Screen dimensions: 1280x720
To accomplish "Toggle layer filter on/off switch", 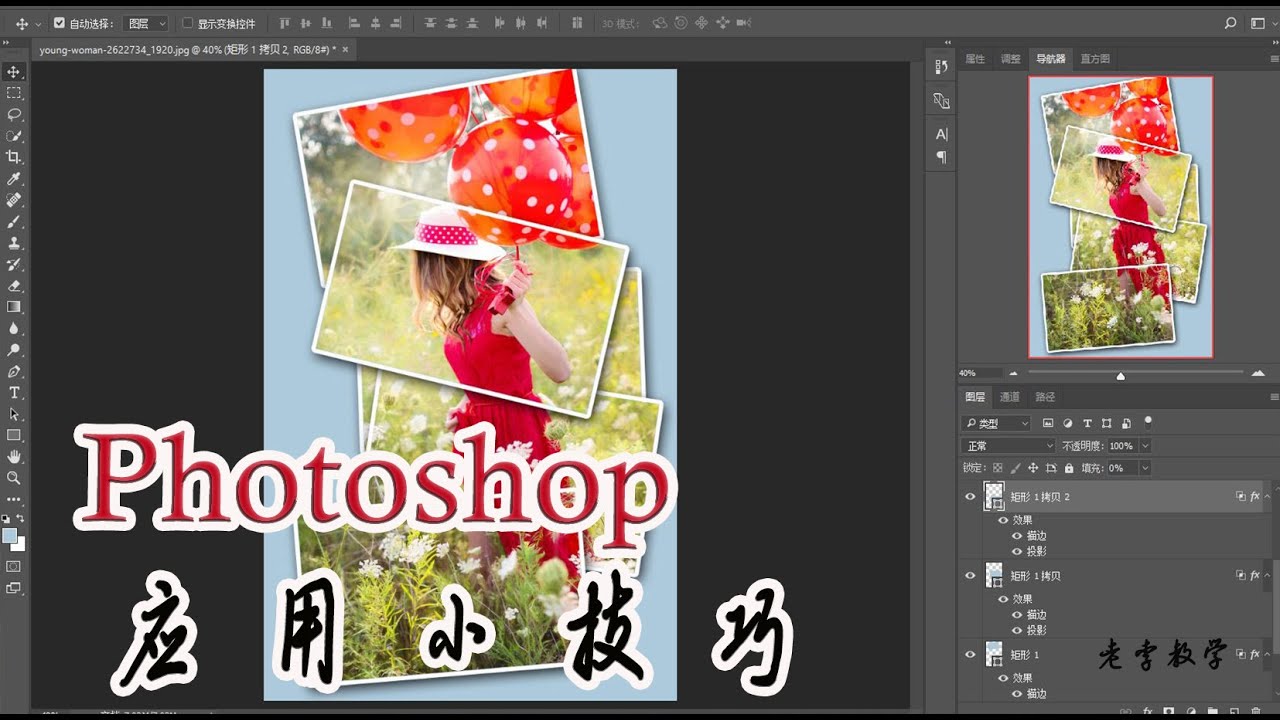I will tap(1148, 422).
